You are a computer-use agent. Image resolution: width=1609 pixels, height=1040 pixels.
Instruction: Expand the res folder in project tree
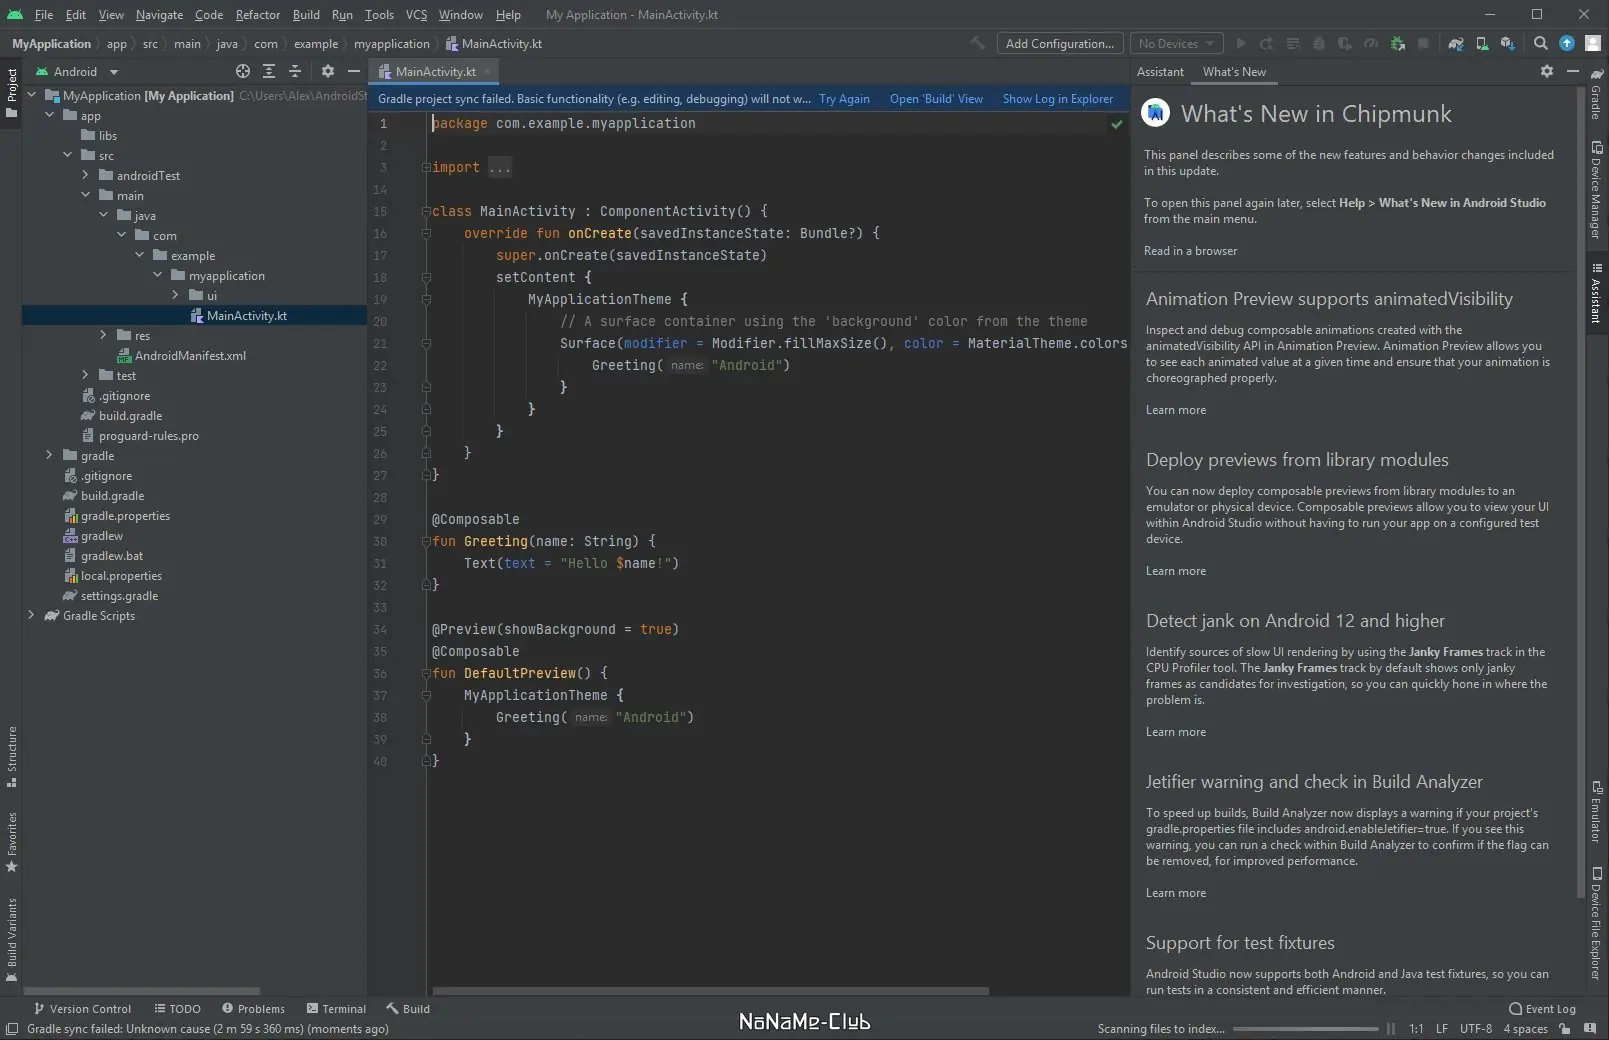(103, 335)
